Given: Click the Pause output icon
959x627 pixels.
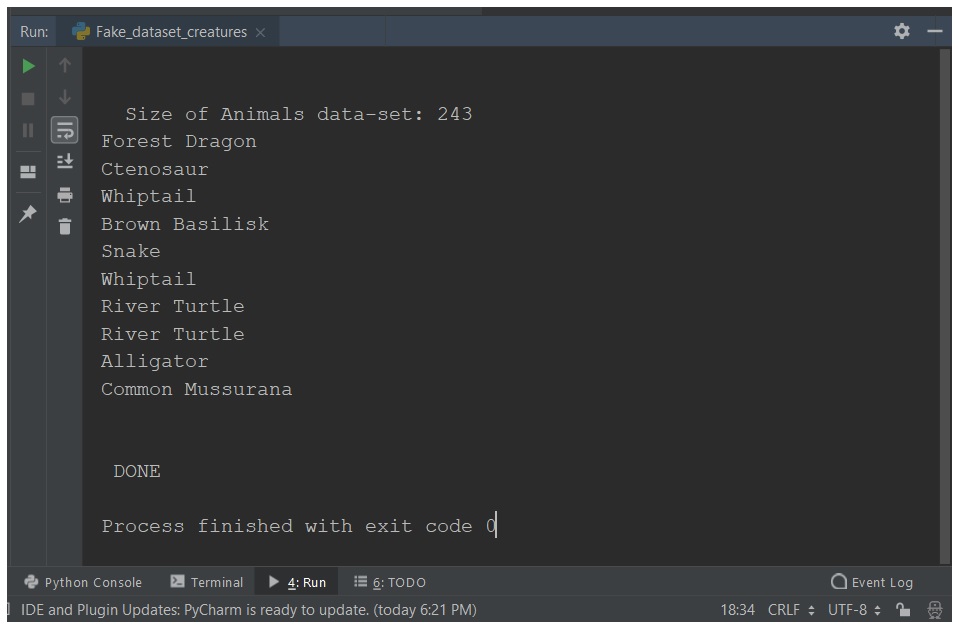Looking at the screenshot, I should tap(28, 130).
